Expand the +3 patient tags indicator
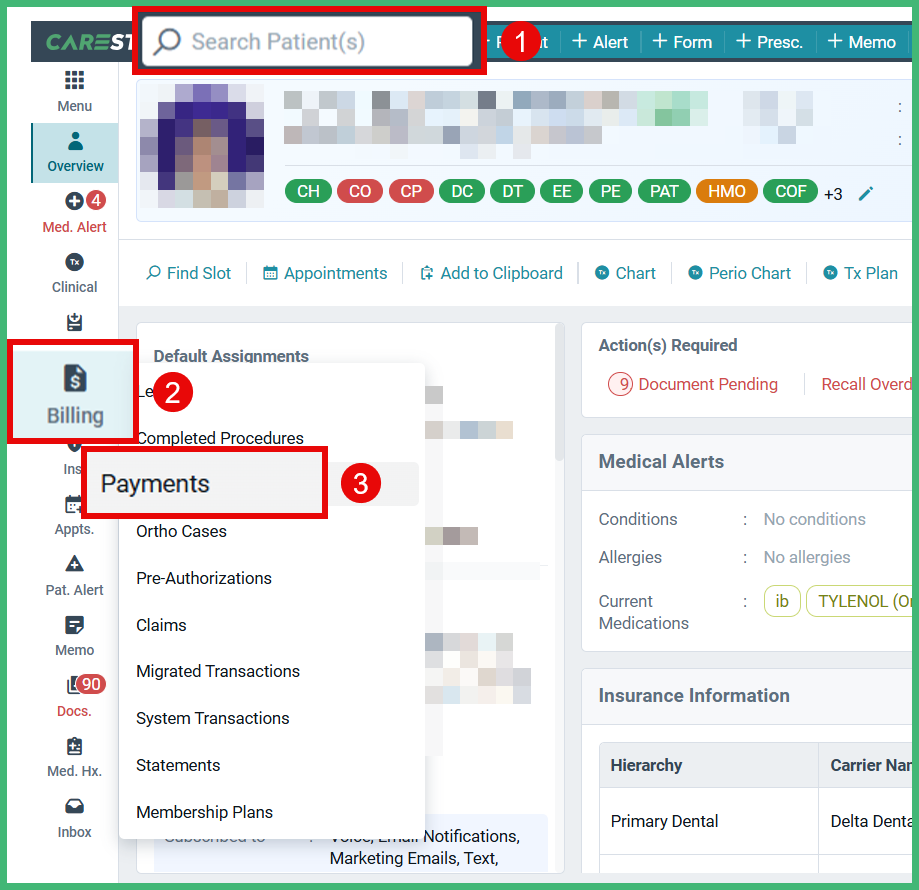This screenshot has width=919, height=890. [833, 192]
